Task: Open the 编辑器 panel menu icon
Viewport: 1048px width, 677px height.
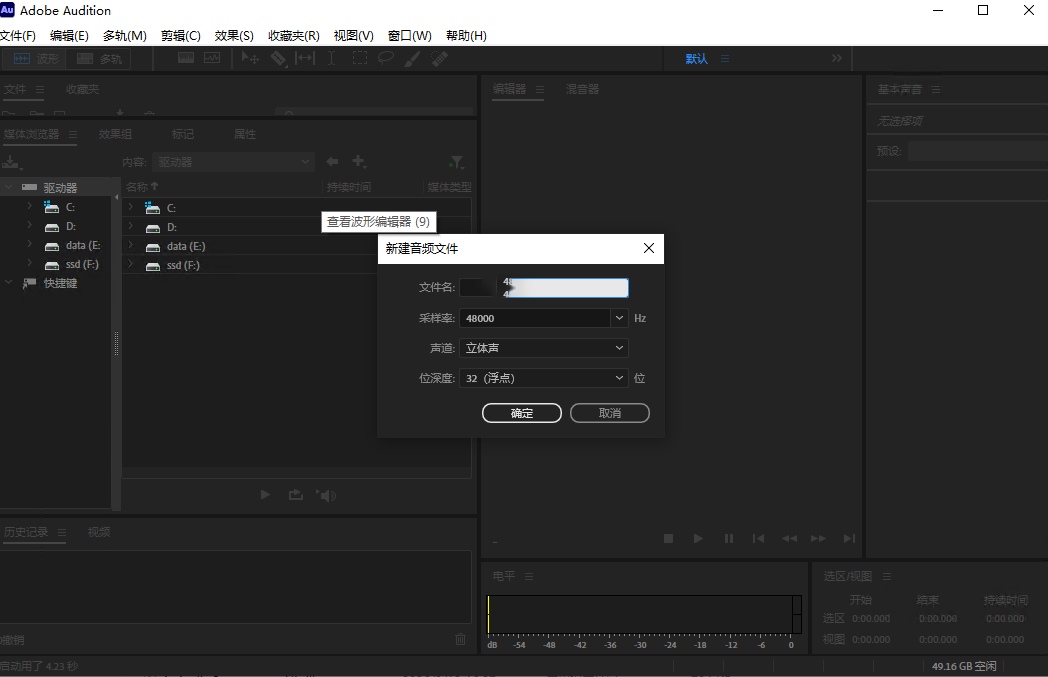Action: [540, 90]
